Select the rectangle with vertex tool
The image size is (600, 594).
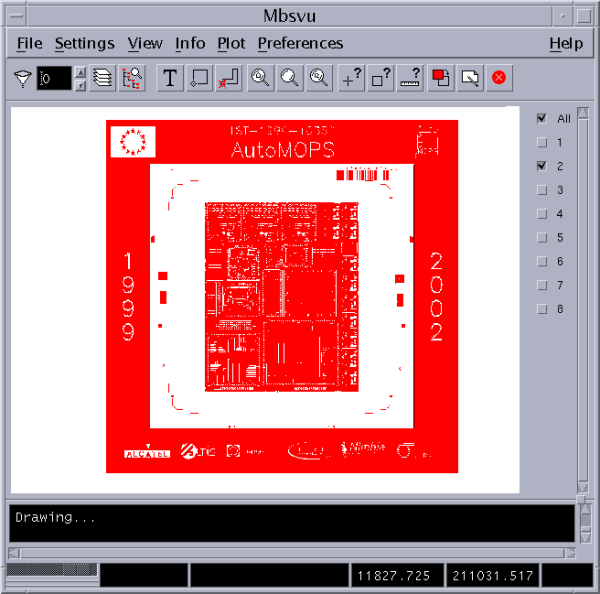tap(199, 78)
